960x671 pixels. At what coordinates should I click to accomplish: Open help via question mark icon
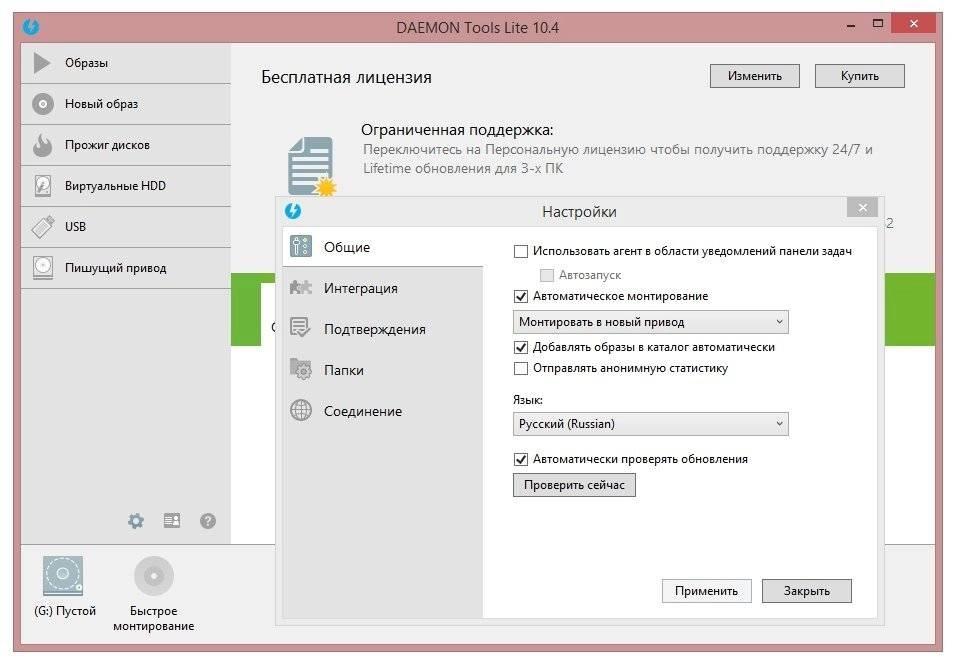click(x=208, y=521)
